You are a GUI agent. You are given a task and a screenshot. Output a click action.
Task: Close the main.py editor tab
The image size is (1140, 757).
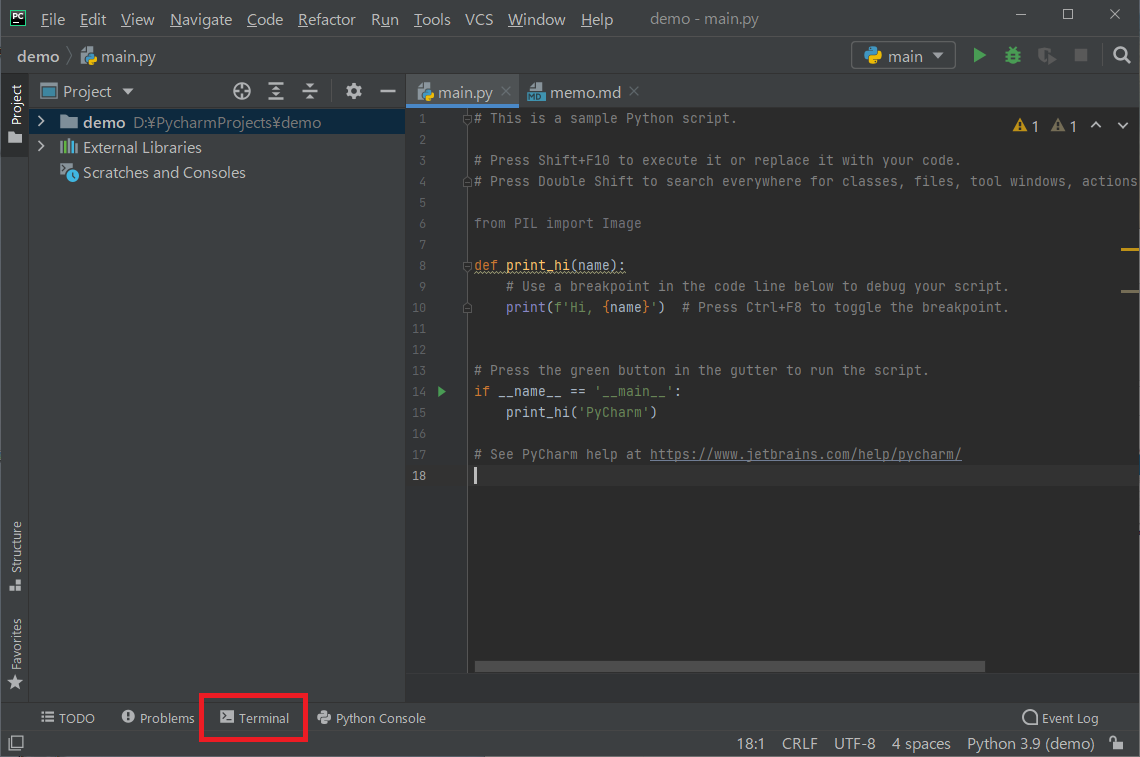tap(506, 91)
